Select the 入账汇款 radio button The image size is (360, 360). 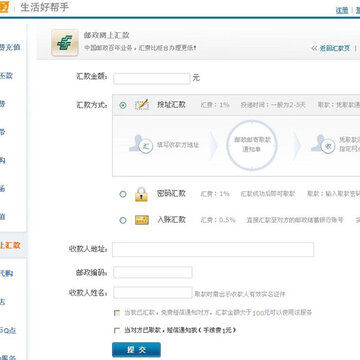[123, 220]
